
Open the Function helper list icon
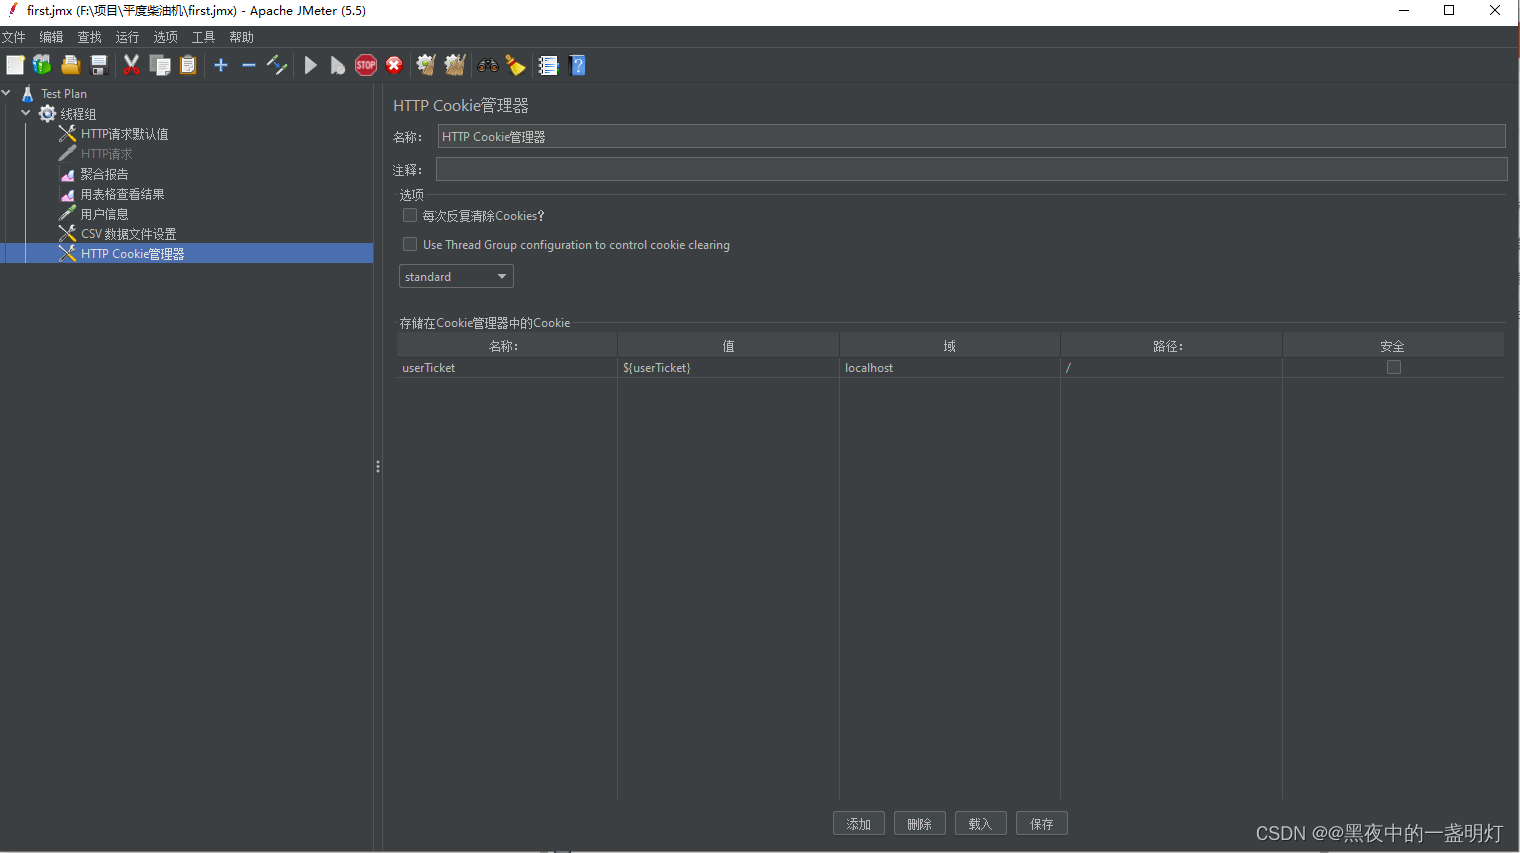(548, 65)
